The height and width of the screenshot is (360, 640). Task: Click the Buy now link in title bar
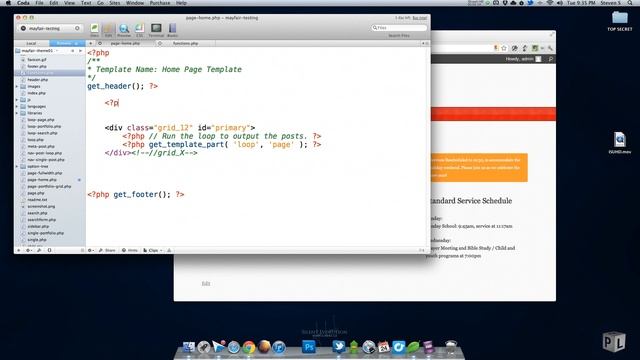pos(420,18)
